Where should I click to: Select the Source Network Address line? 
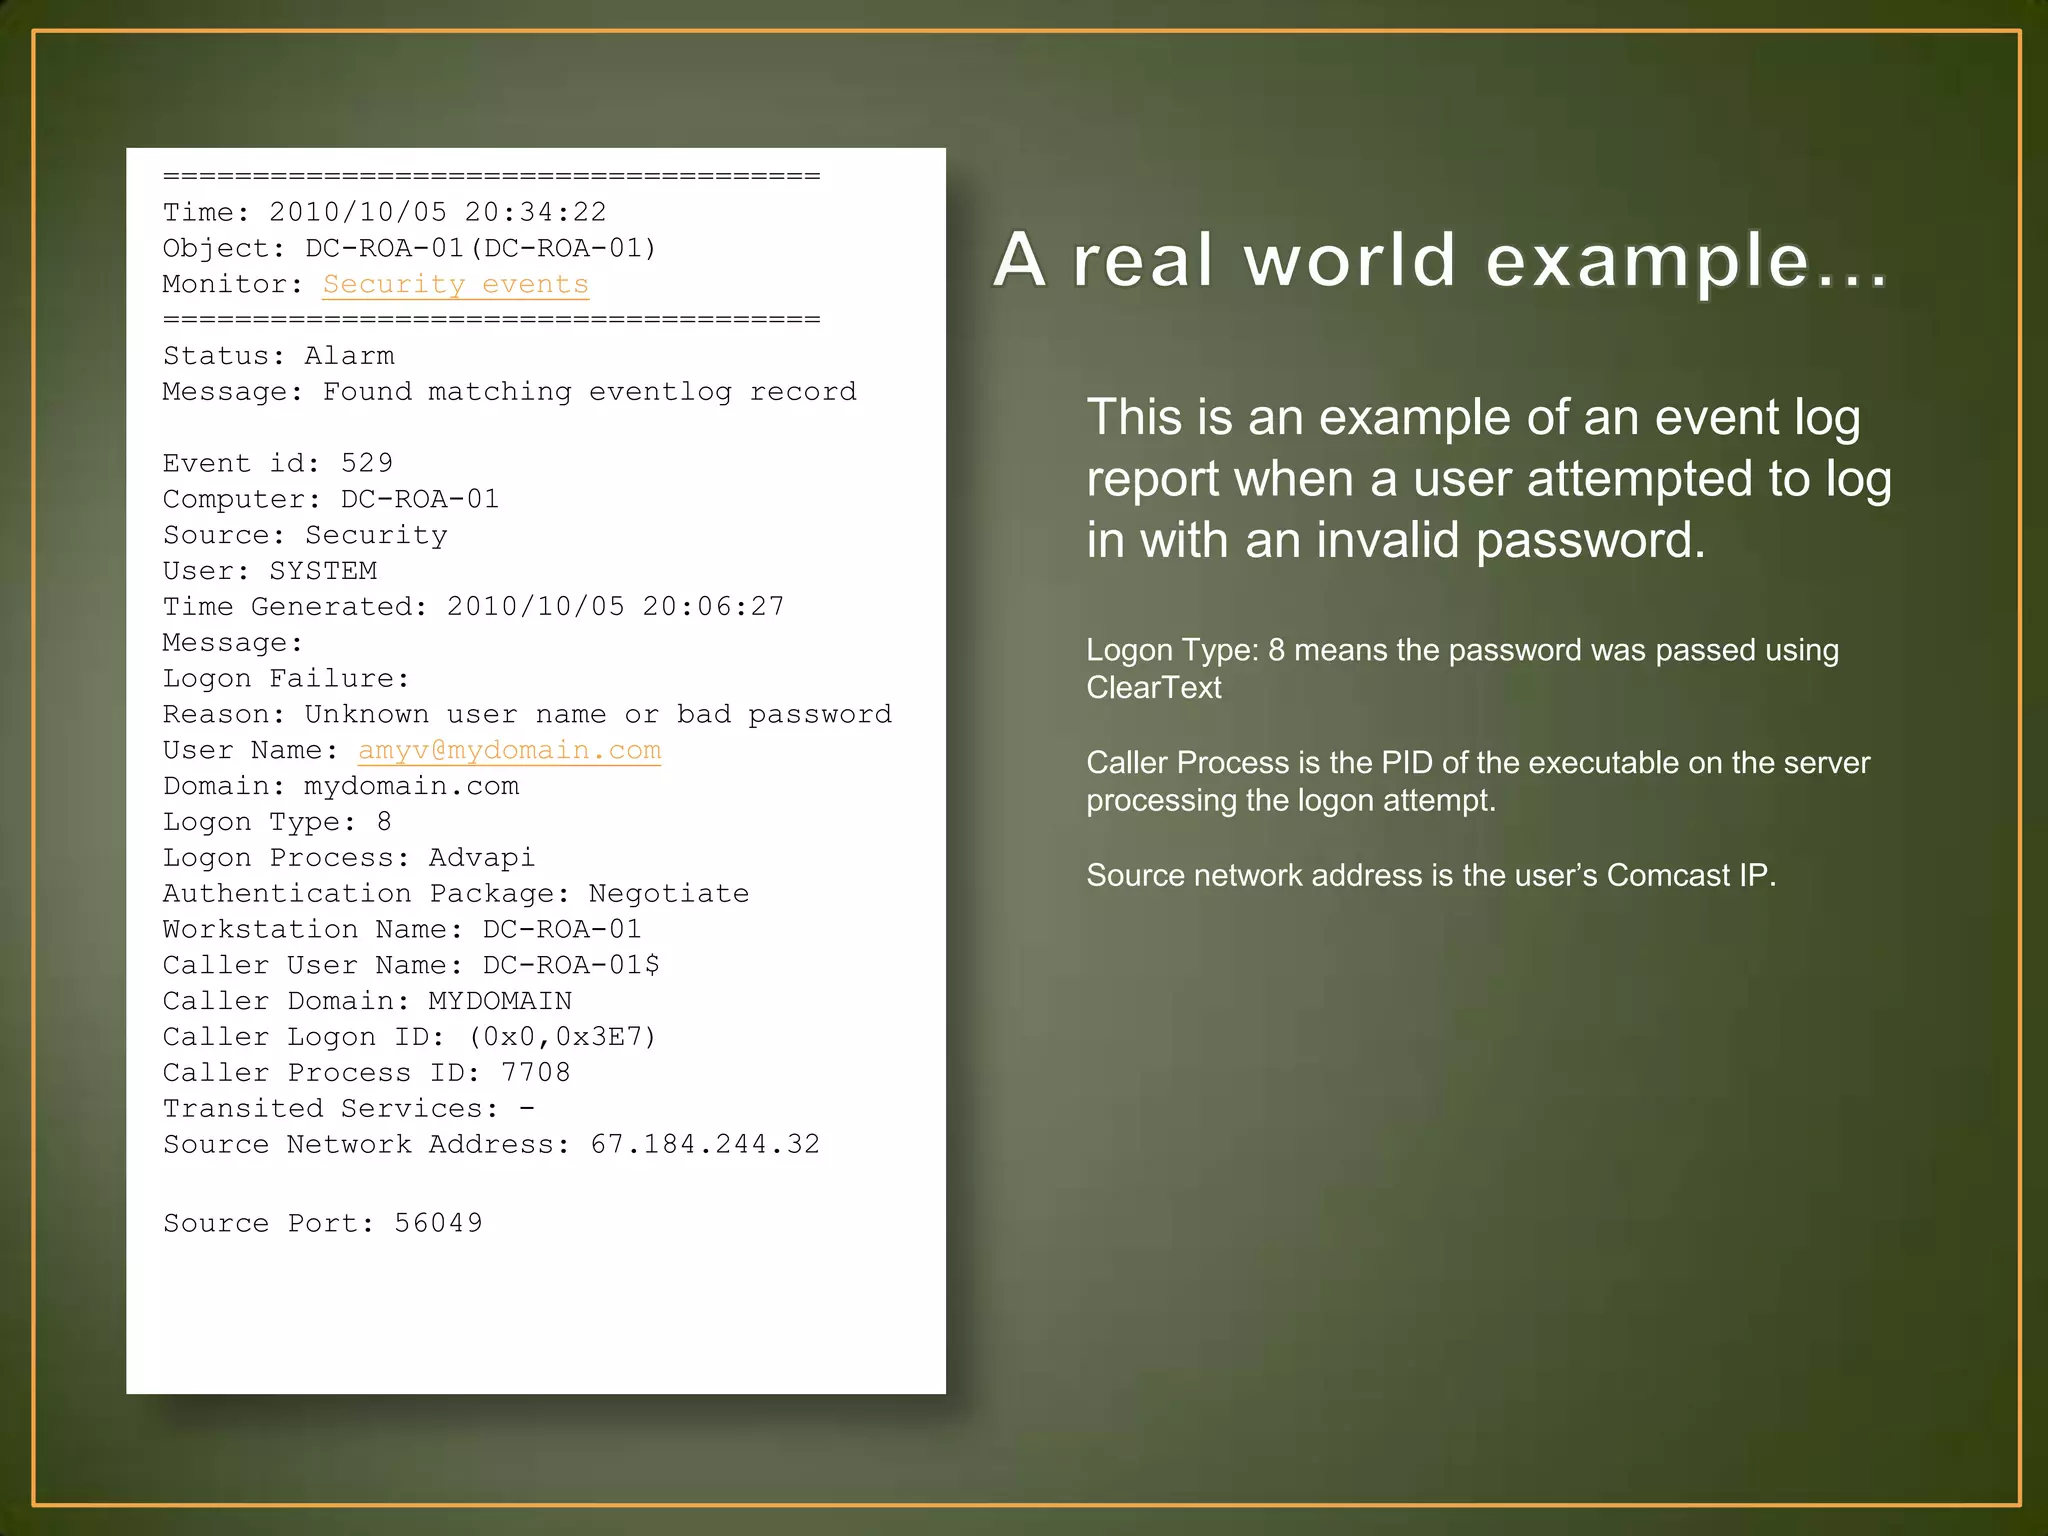tap(491, 1144)
